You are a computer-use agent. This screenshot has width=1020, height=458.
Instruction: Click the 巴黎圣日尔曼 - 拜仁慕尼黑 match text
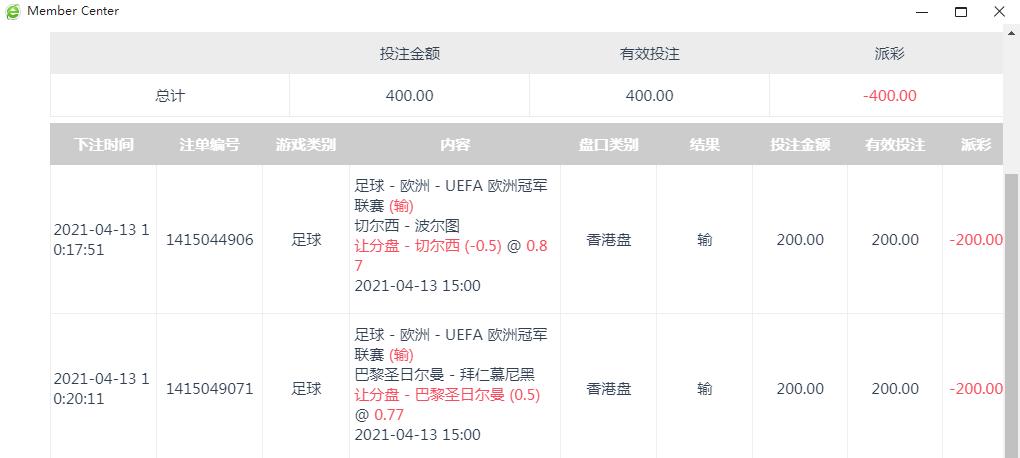click(x=445, y=375)
